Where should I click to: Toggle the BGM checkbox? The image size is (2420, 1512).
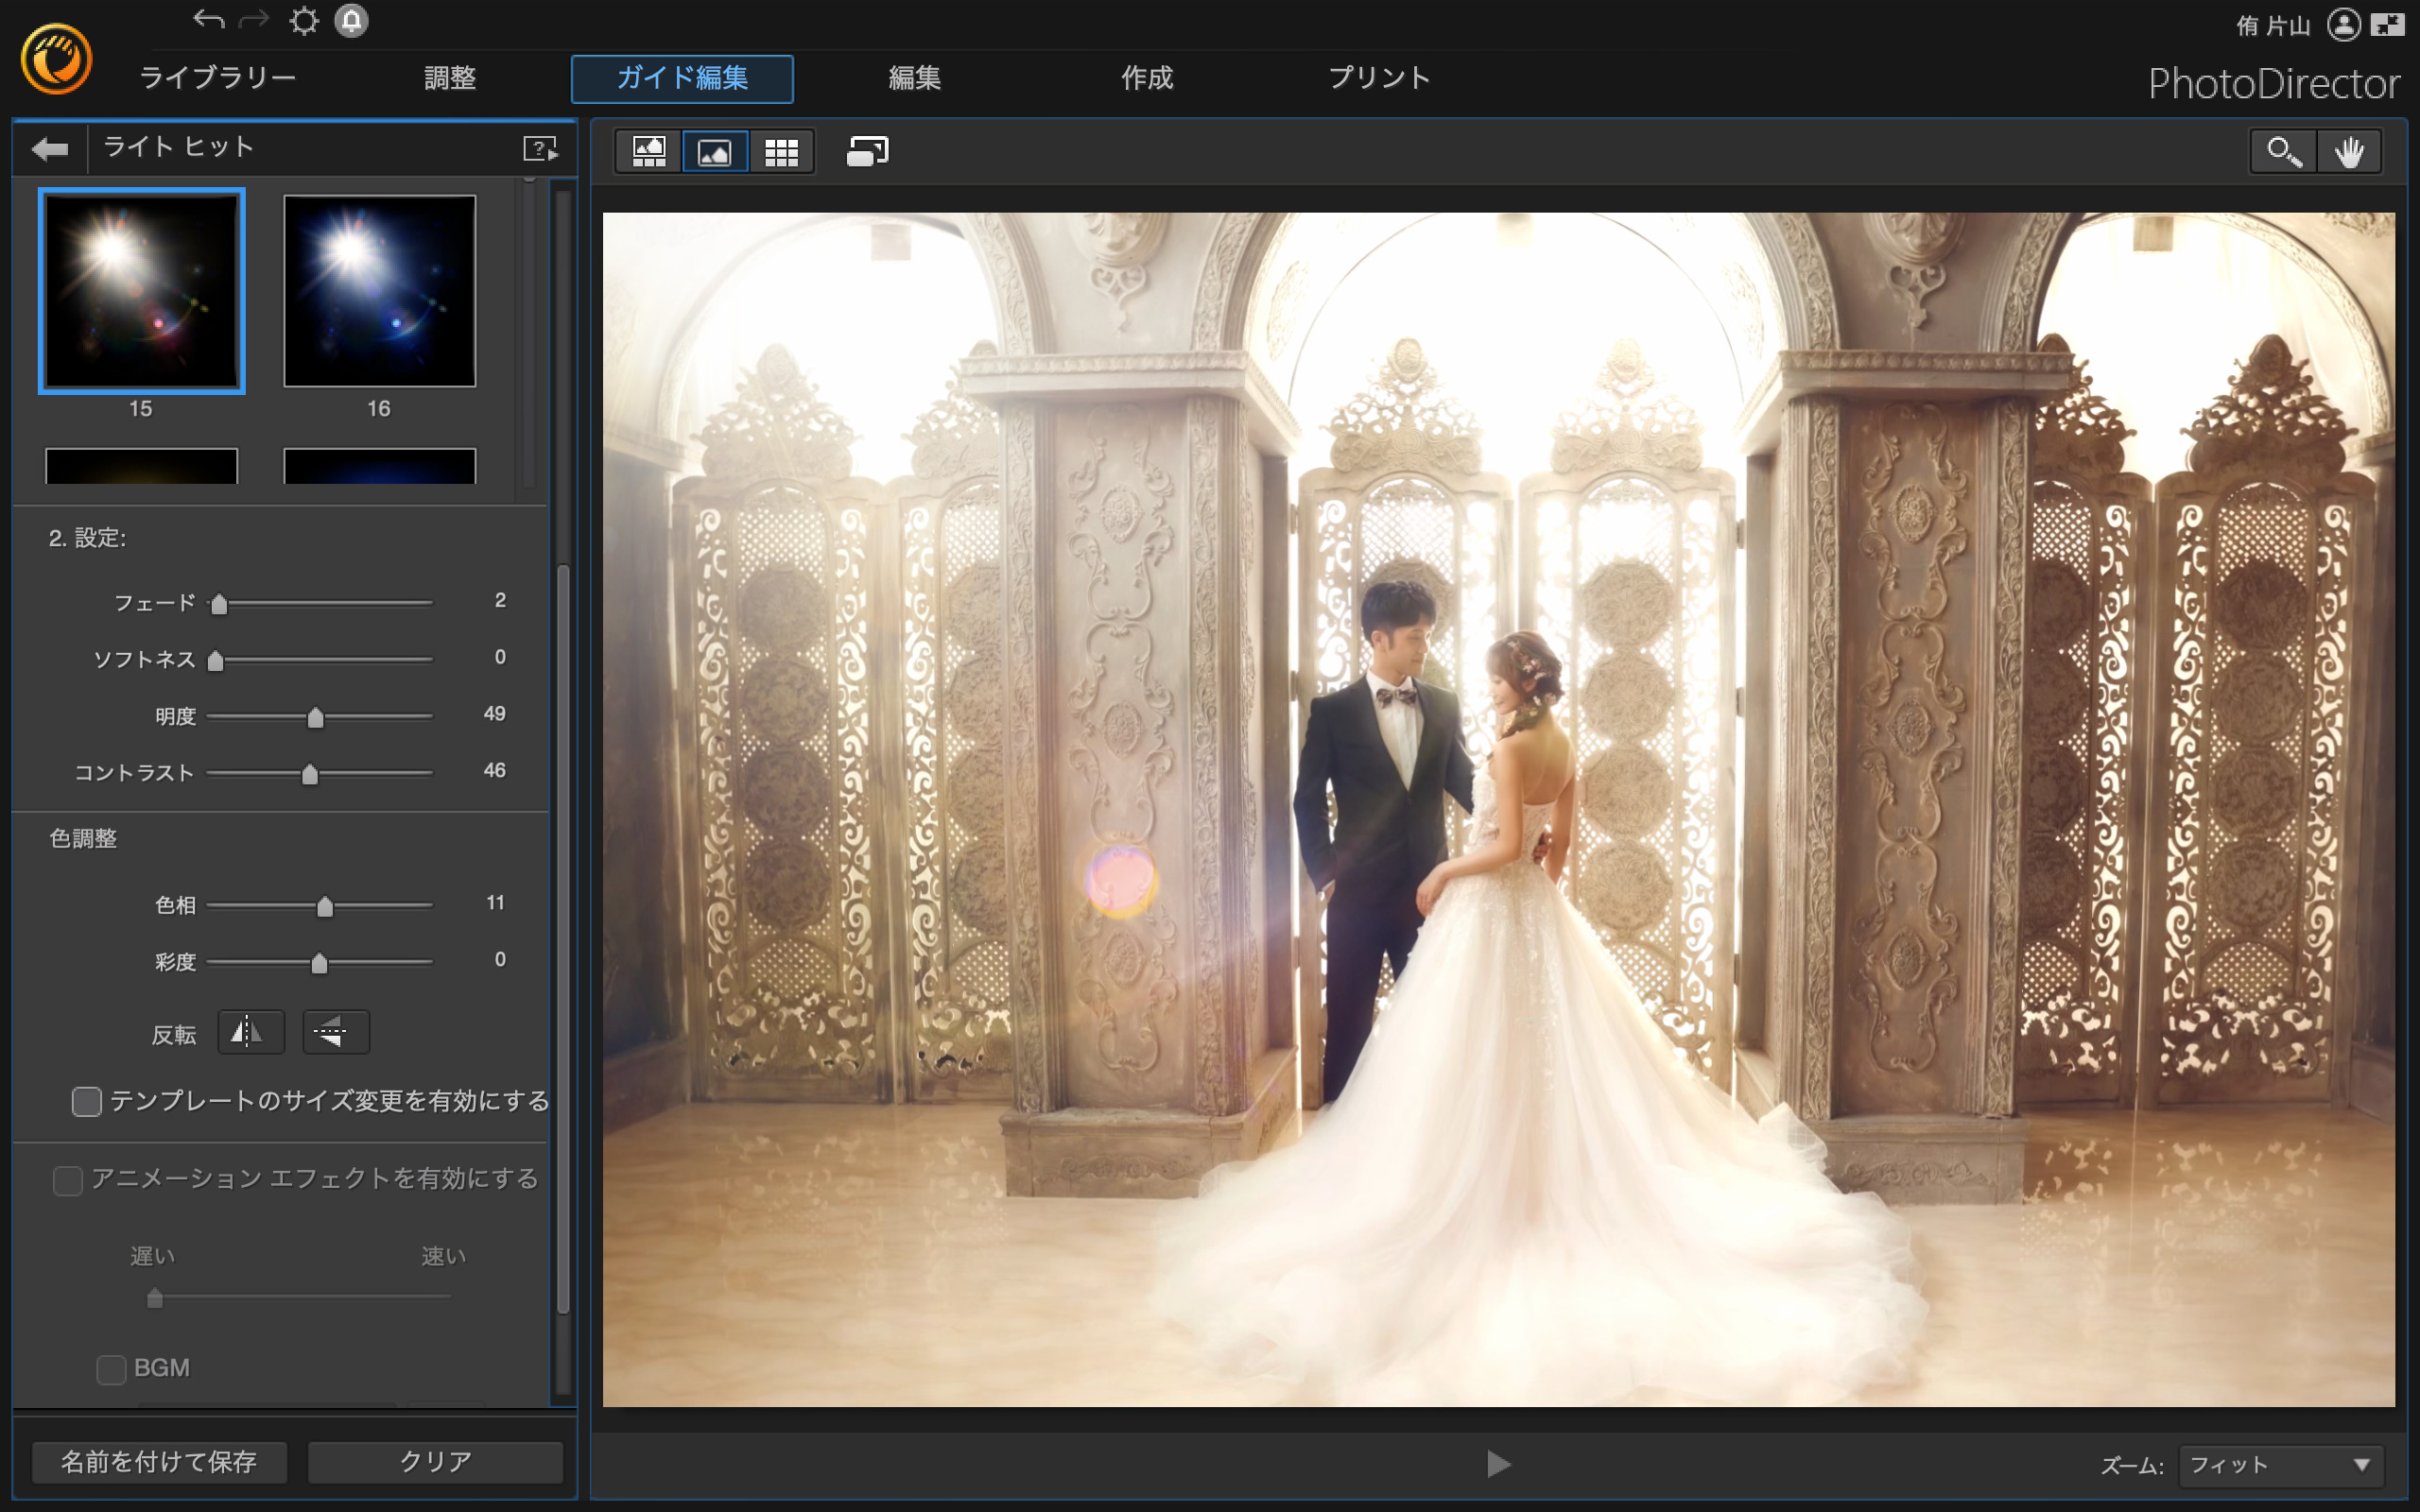(x=111, y=1369)
